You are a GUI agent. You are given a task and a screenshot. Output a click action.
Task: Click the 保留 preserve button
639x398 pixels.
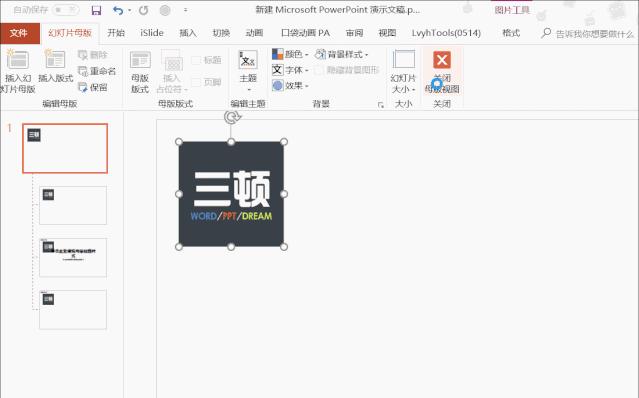(x=93, y=87)
